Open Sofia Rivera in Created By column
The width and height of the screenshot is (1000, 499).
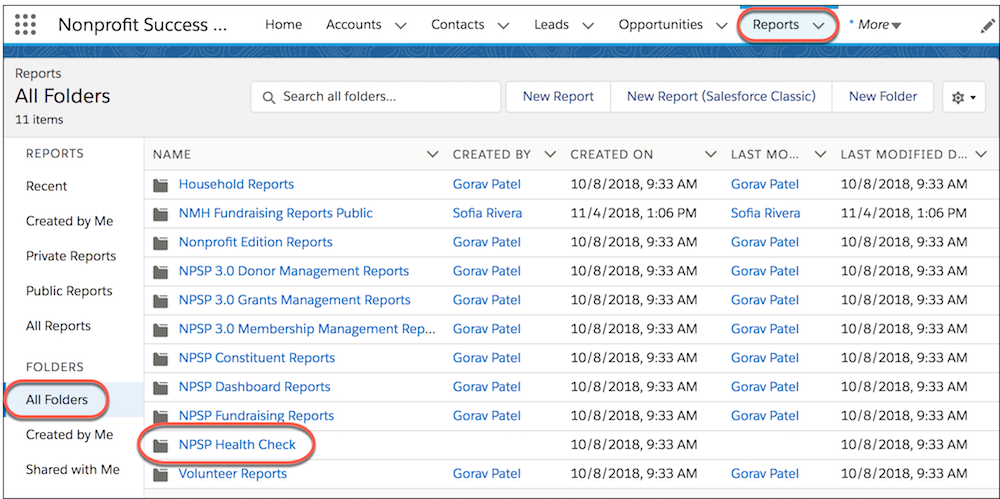pos(487,213)
